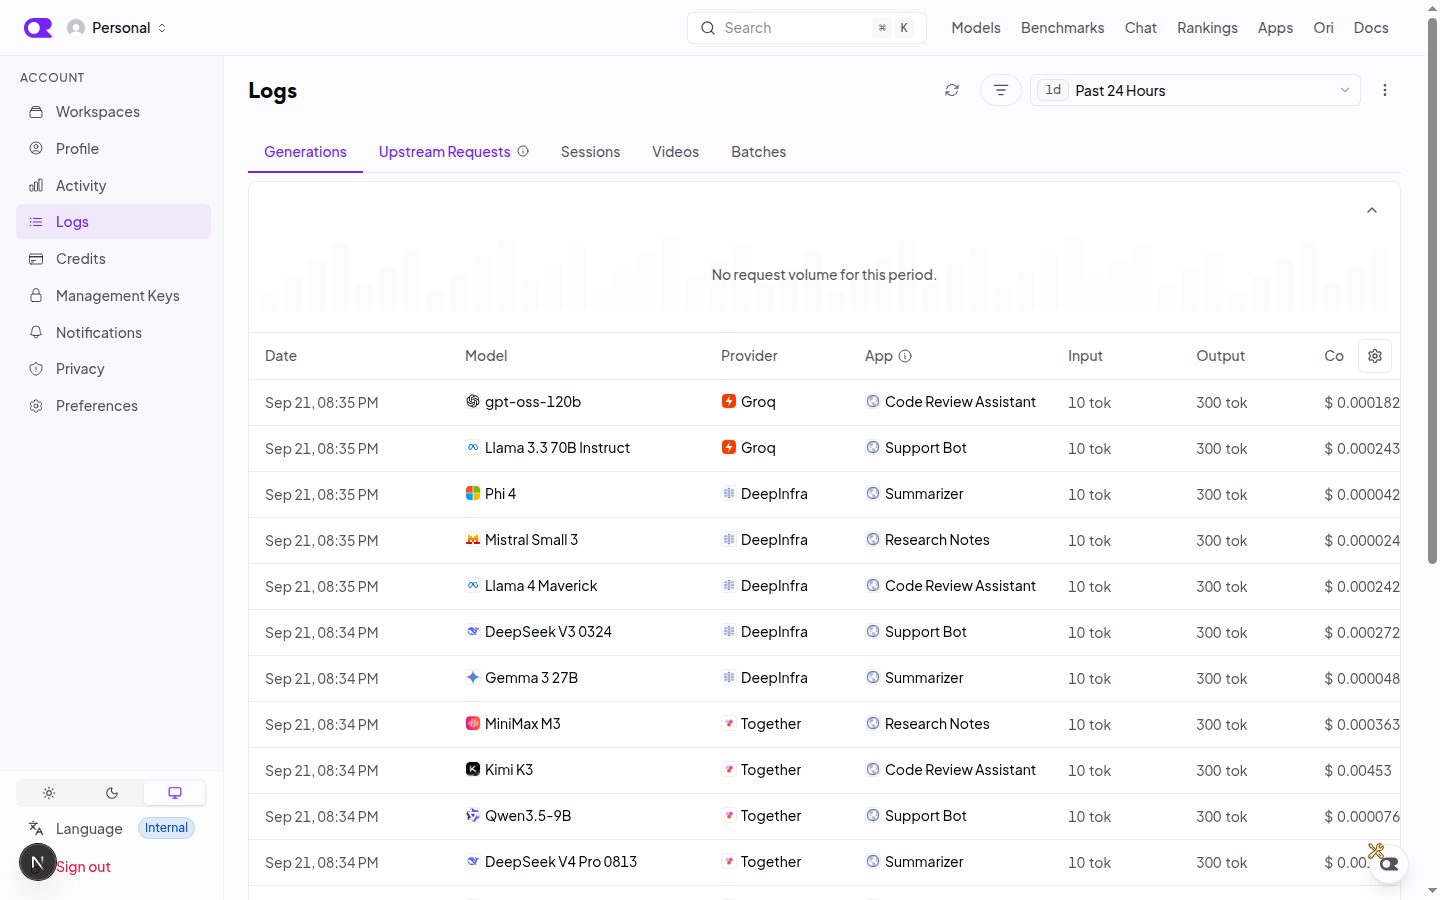Switch to system theme
Viewport: 1440px width, 900px height.
tap(175, 793)
